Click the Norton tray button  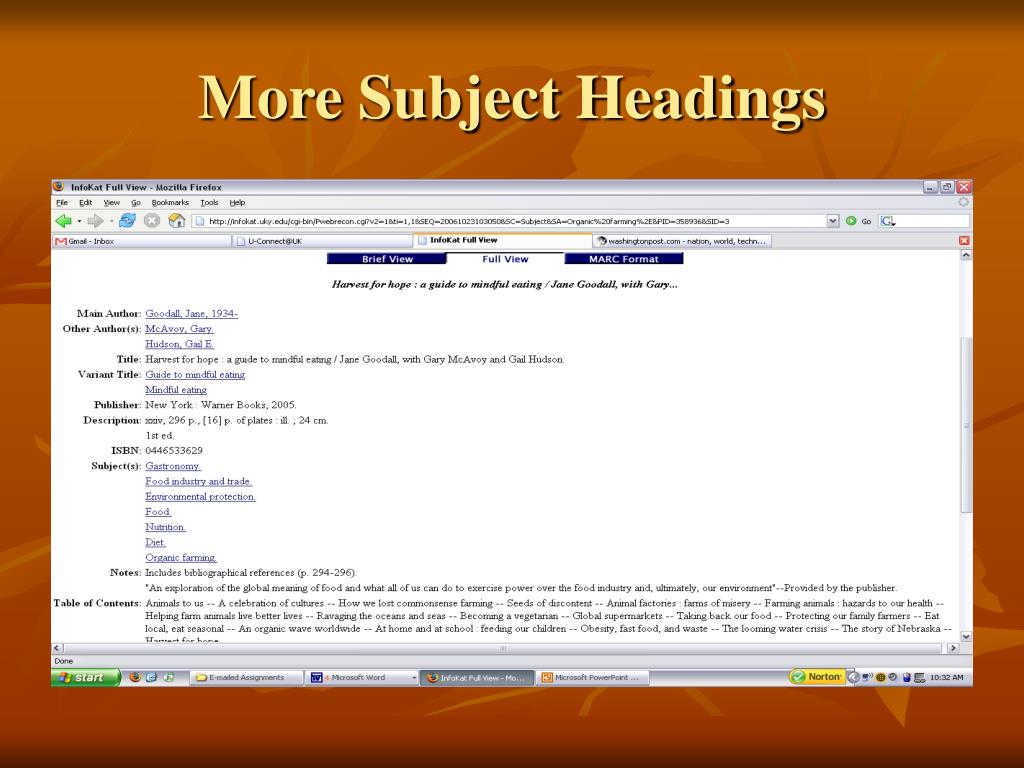coord(816,677)
